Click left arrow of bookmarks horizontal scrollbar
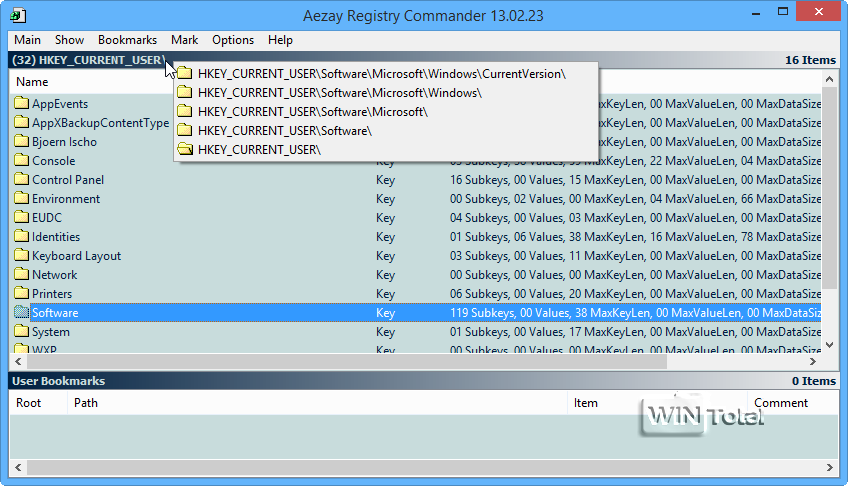 (x=18, y=467)
